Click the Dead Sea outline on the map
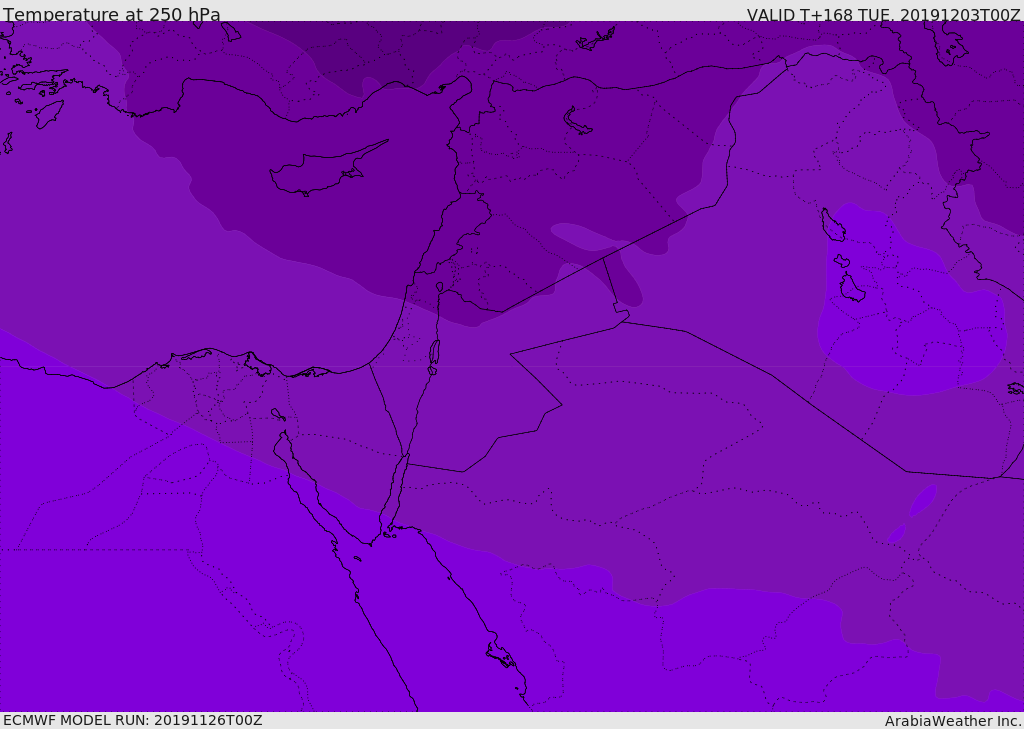Viewport: 1024px width, 729px height. tap(434, 353)
